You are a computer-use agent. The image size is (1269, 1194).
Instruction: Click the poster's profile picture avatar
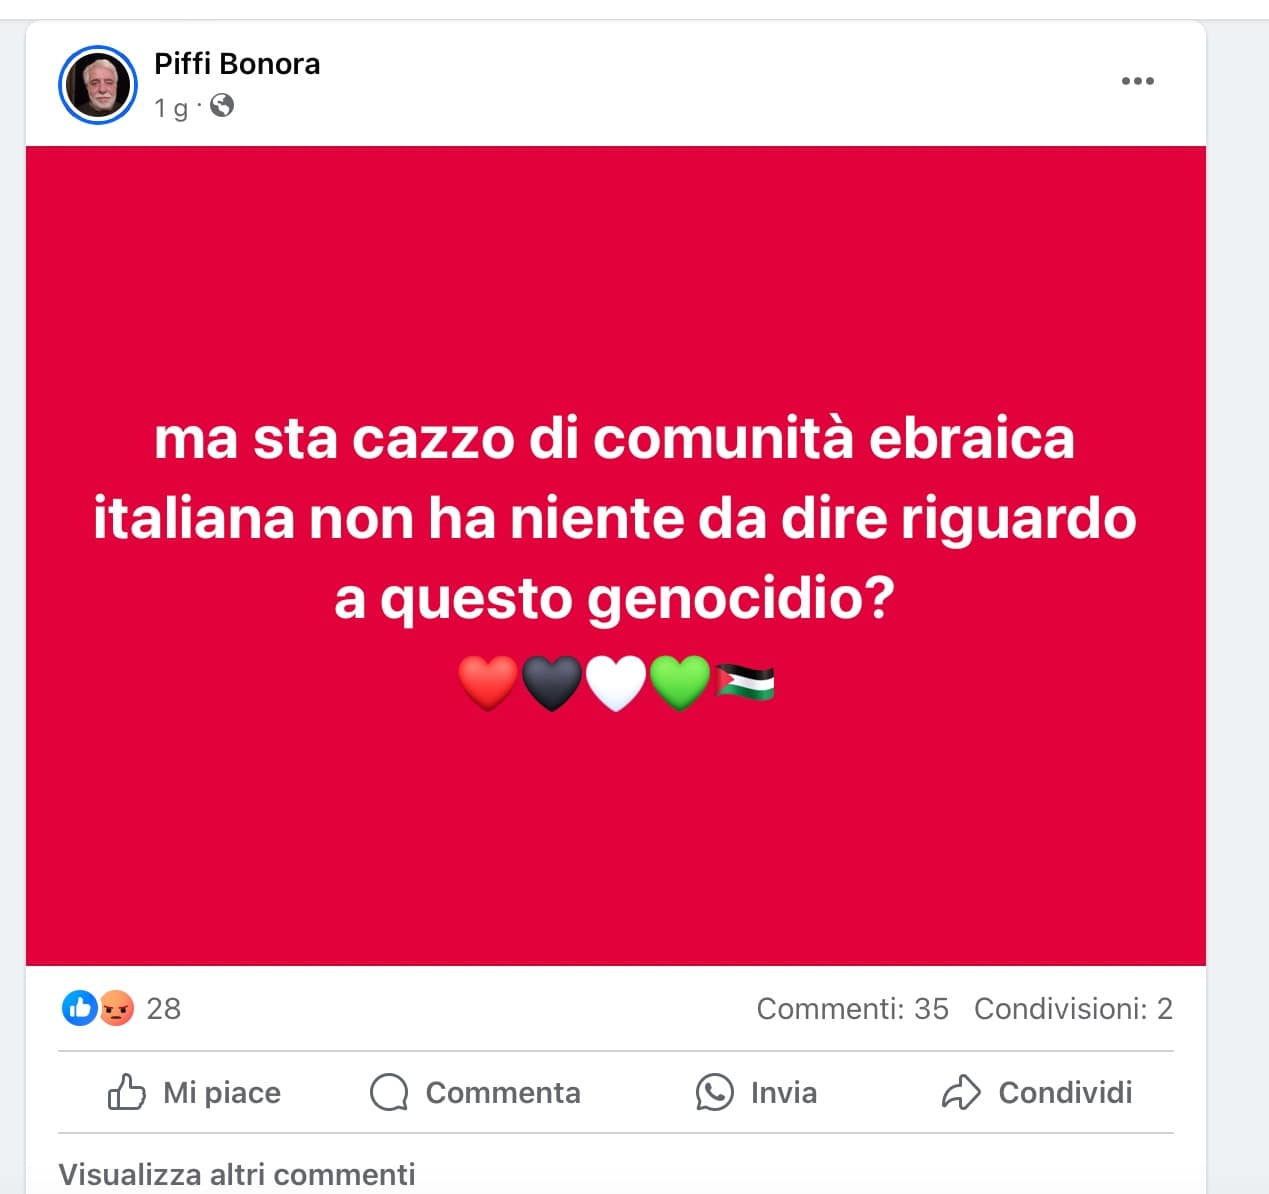coord(98,85)
